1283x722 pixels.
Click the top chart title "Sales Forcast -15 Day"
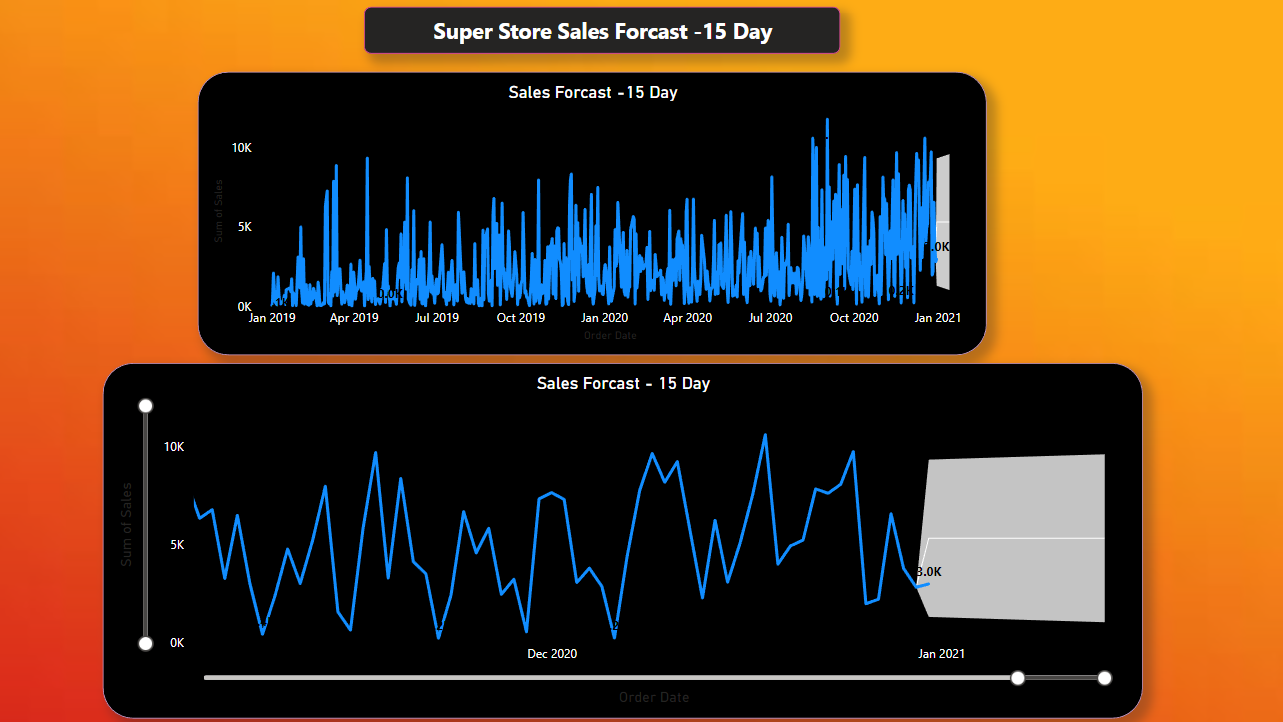pos(591,92)
